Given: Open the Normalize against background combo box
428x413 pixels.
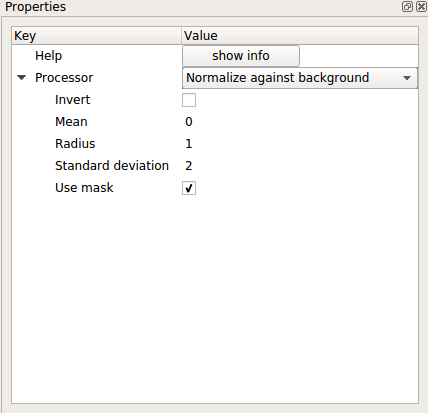Looking at the screenshot, I should [300, 78].
